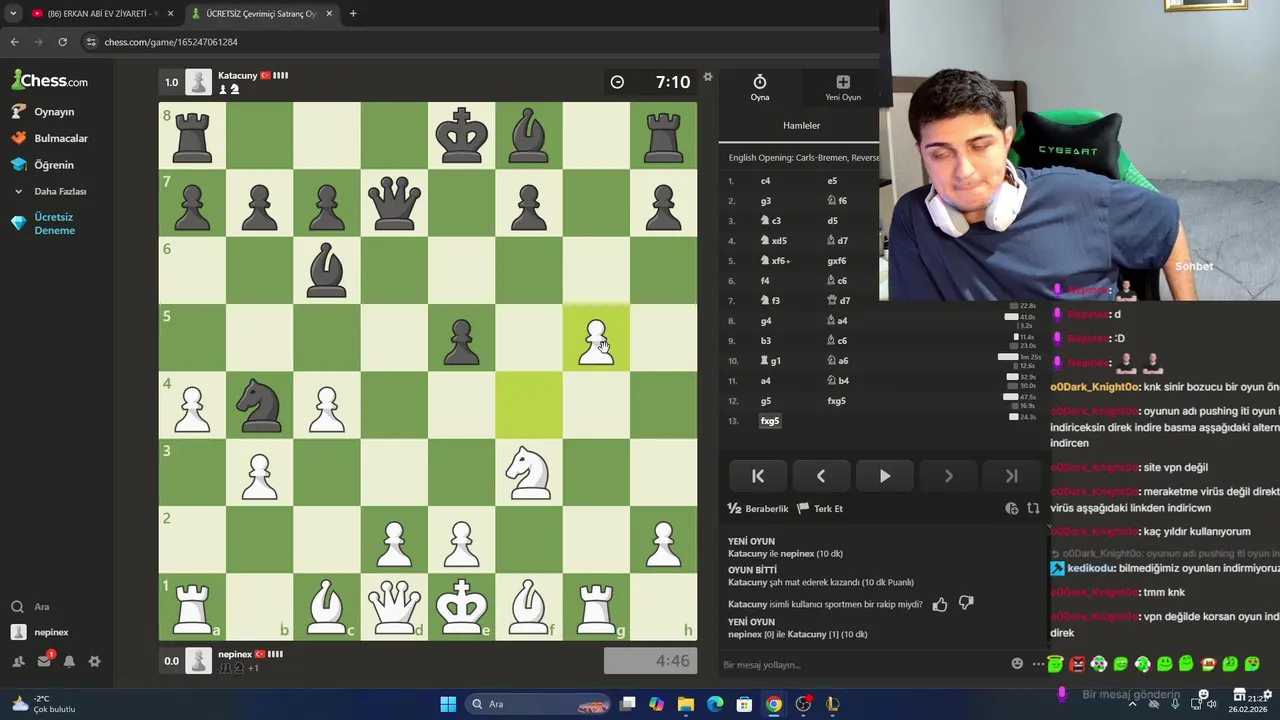Resign the game with Terk Et
Screen dimensions: 1280x720
[820, 509]
